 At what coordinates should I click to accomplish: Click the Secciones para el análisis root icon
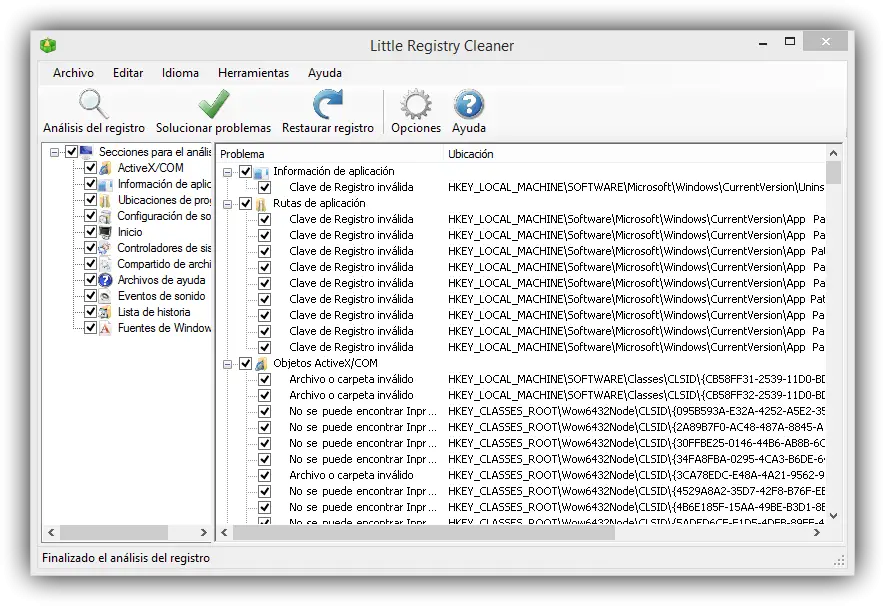pos(86,151)
